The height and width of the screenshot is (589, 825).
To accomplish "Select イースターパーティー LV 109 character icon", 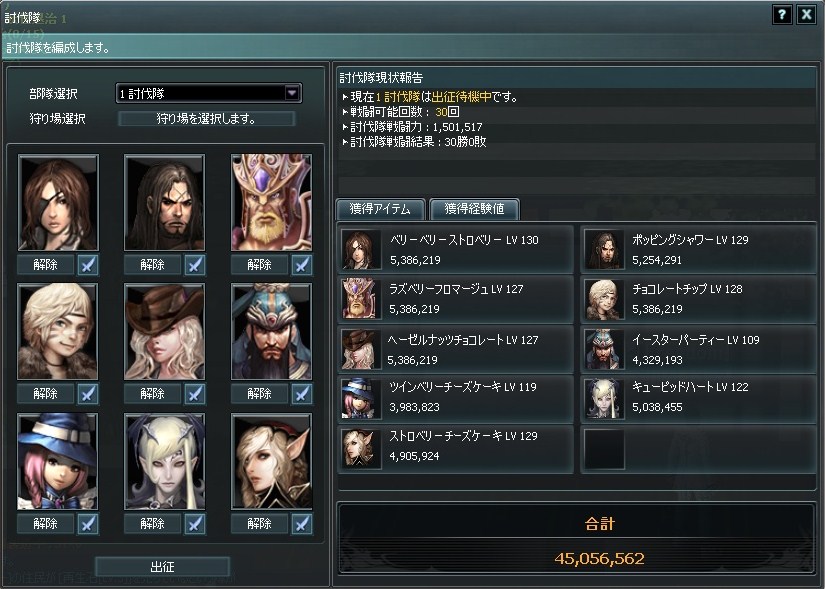I will (x=604, y=350).
